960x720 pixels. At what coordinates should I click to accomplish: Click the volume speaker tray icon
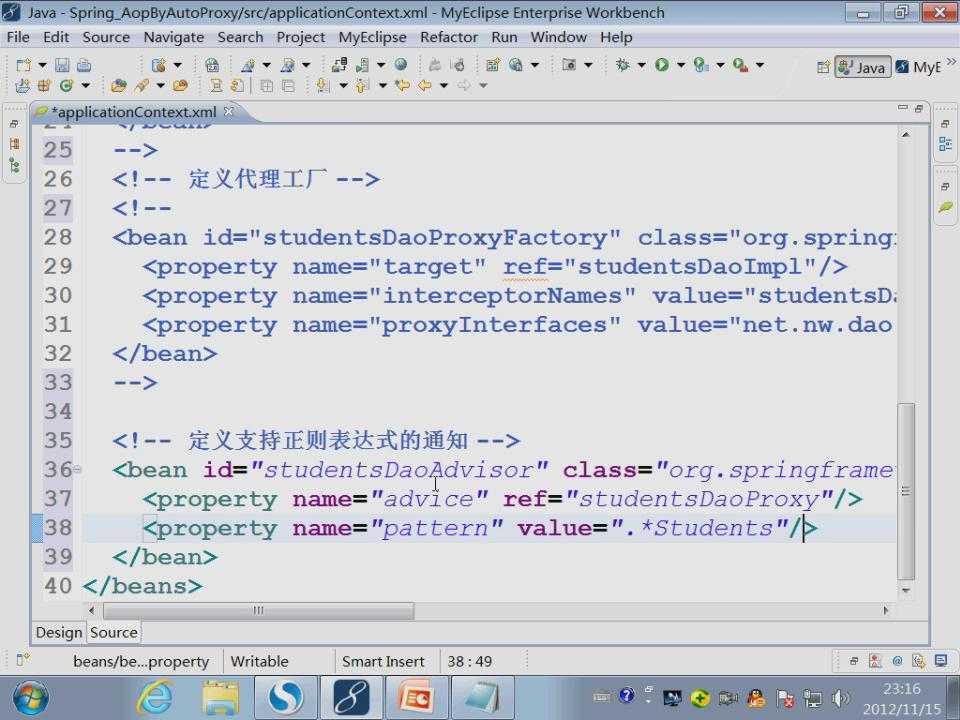click(x=840, y=698)
